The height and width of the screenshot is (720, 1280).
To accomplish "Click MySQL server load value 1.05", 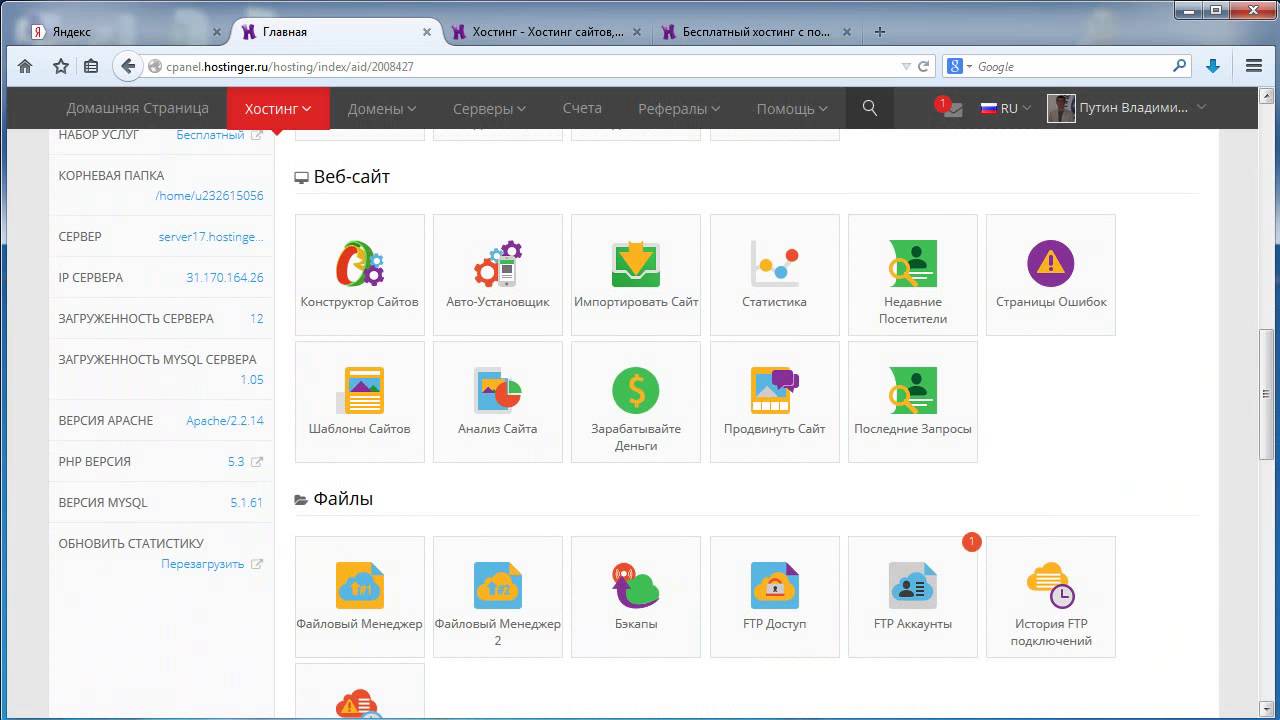I will tap(252, 380).
